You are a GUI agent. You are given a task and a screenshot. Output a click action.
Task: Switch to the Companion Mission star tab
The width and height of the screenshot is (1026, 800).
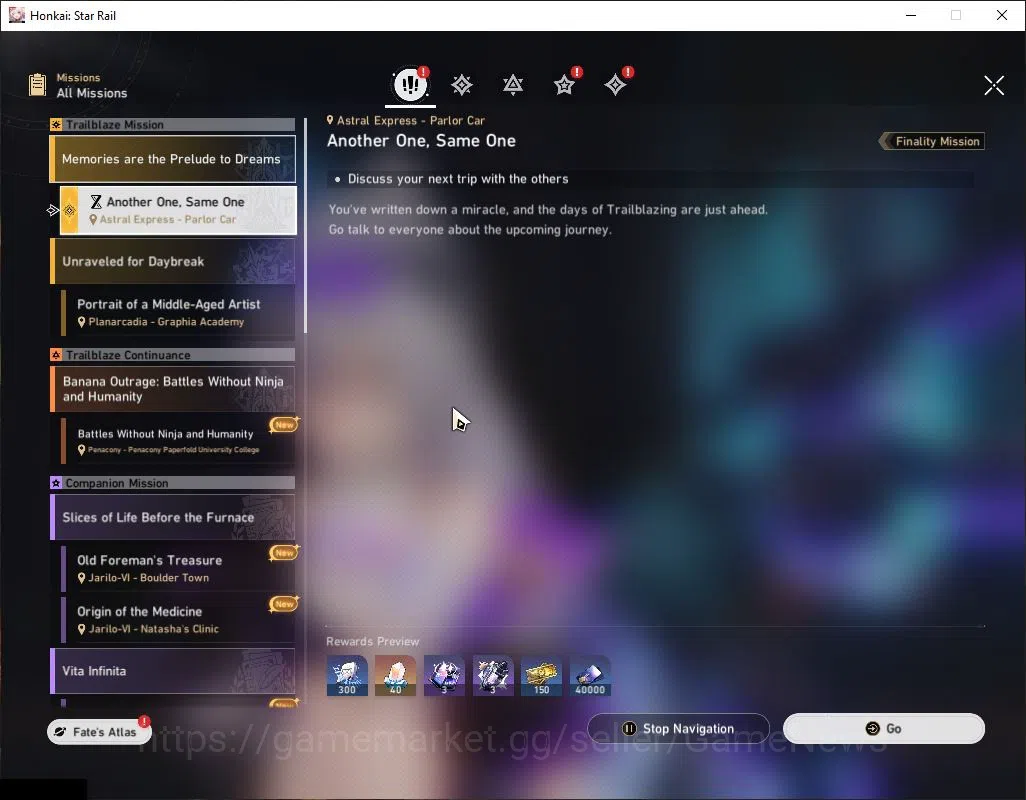tap(564, 85)
